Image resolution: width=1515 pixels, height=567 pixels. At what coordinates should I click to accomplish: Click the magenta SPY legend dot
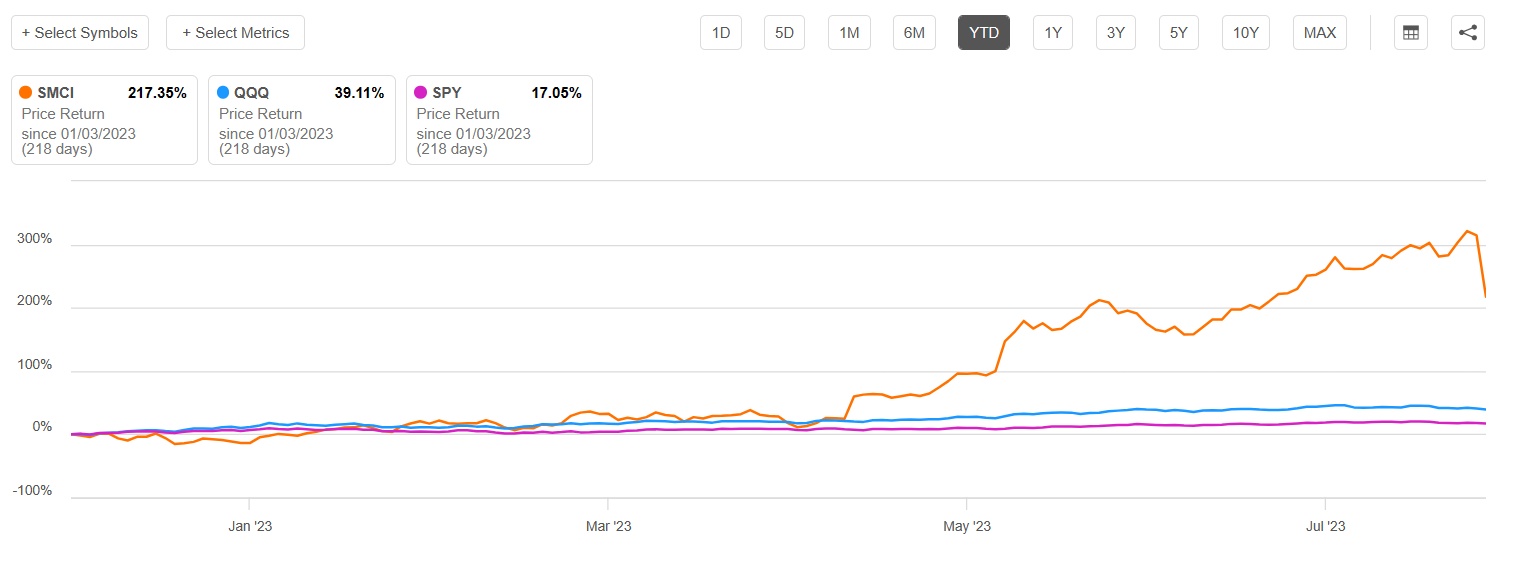click(420, 93)
